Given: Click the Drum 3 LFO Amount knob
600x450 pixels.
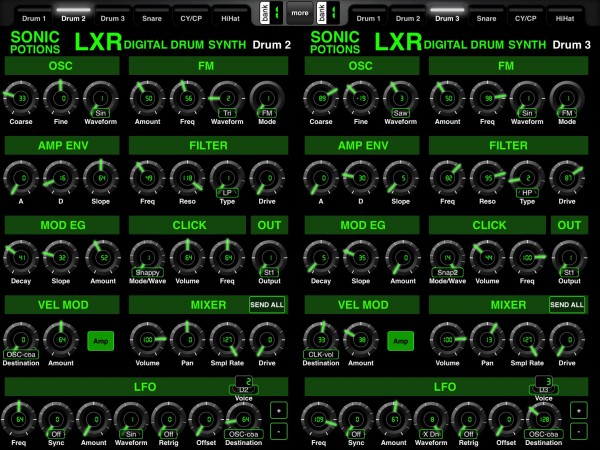Looking at the screenshot, I should click(394, 420).
